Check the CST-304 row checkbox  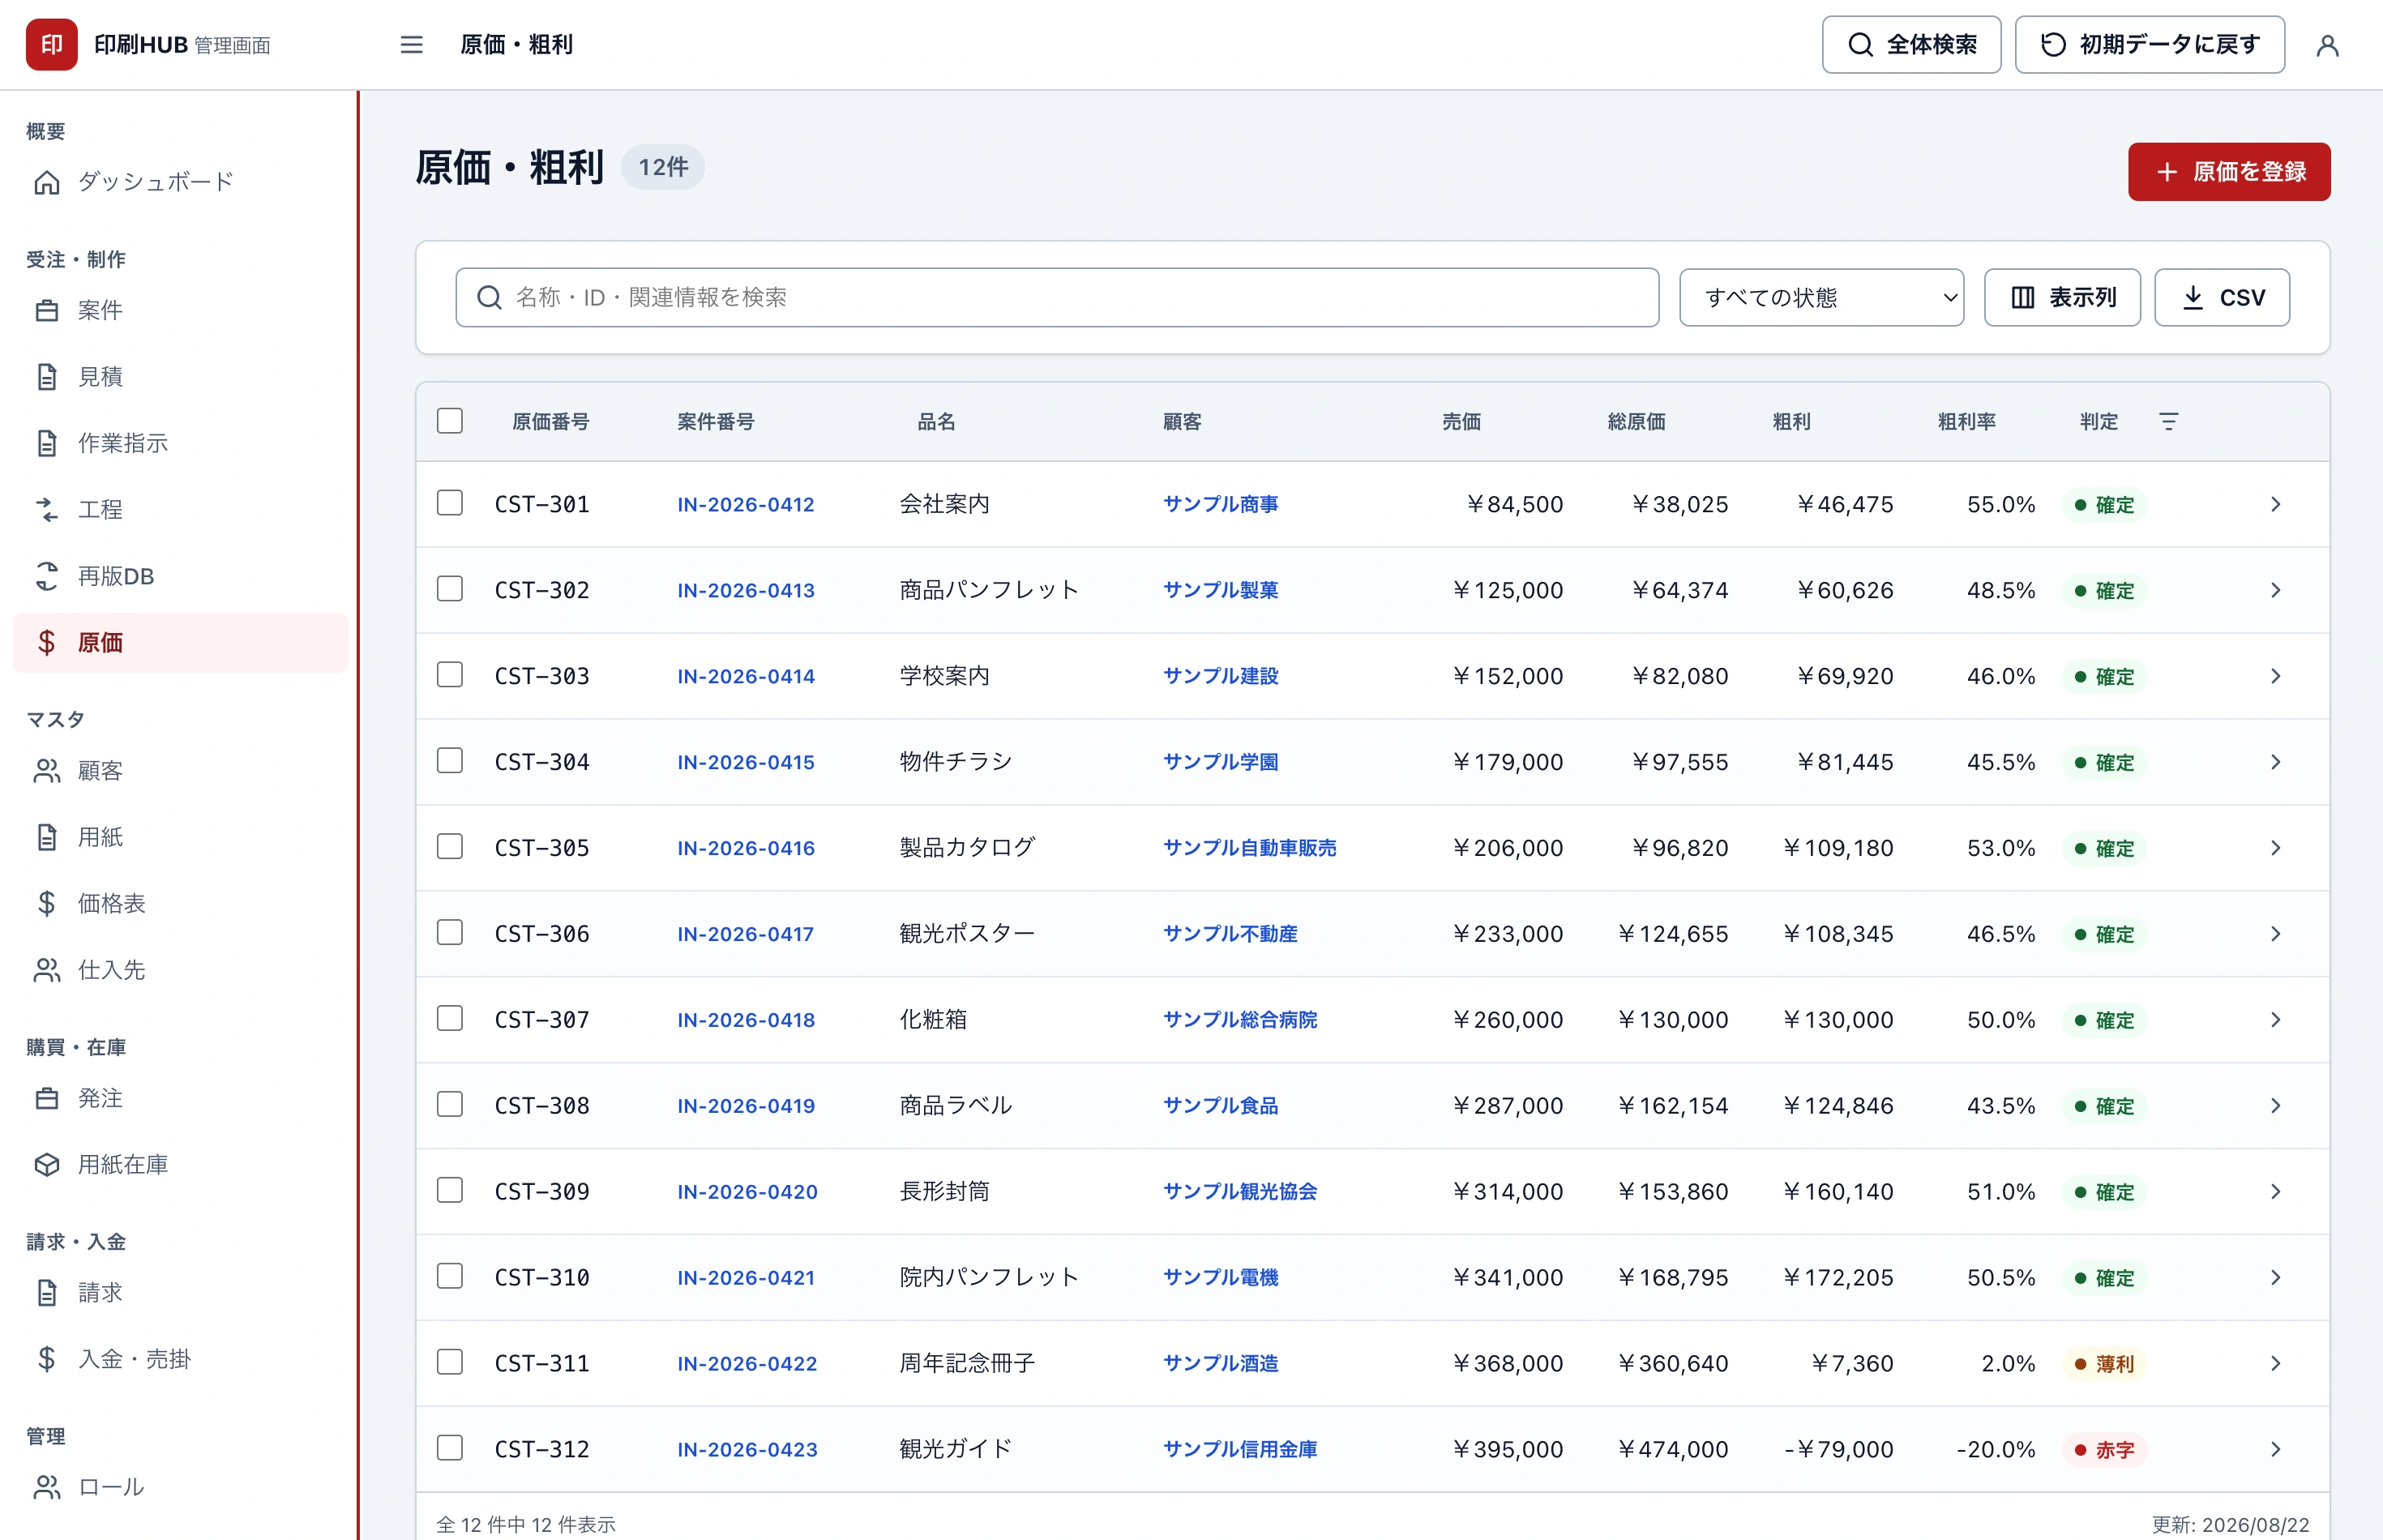[450, 761]
